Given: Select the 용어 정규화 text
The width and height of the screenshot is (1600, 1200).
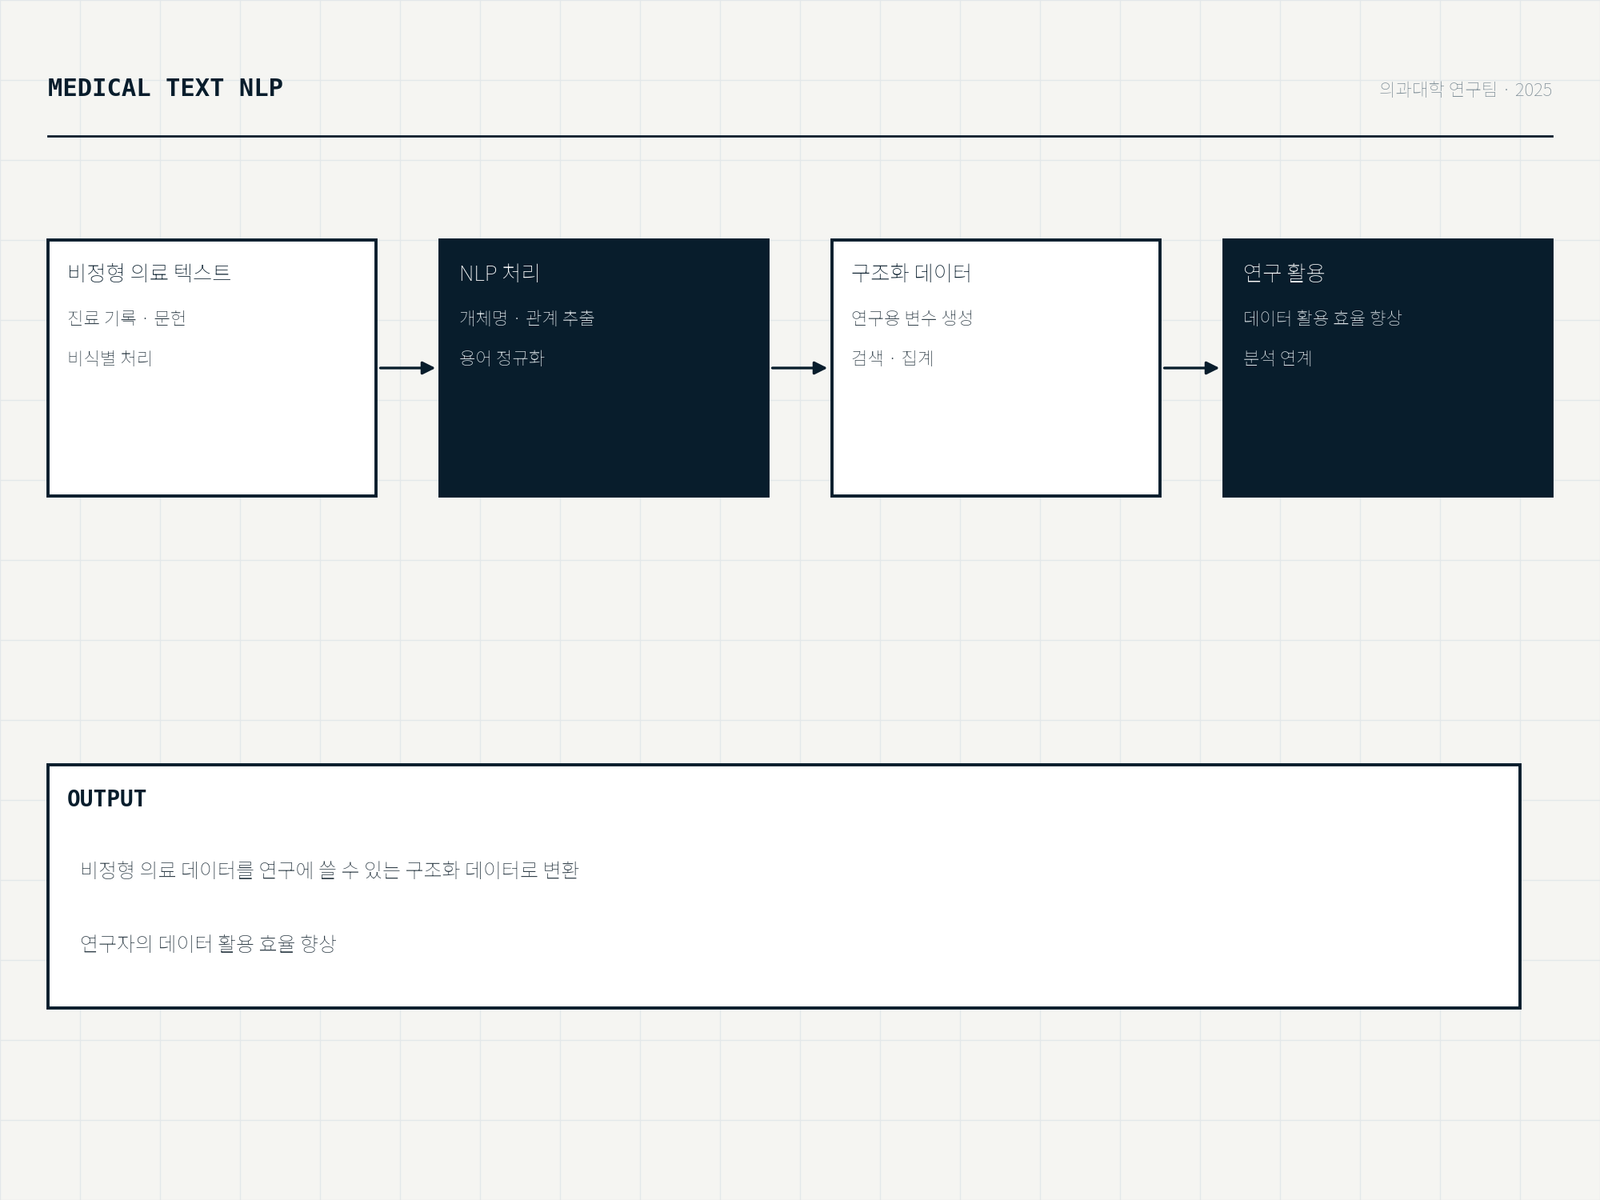Looking at the screenshot, I should coord(502,358).
